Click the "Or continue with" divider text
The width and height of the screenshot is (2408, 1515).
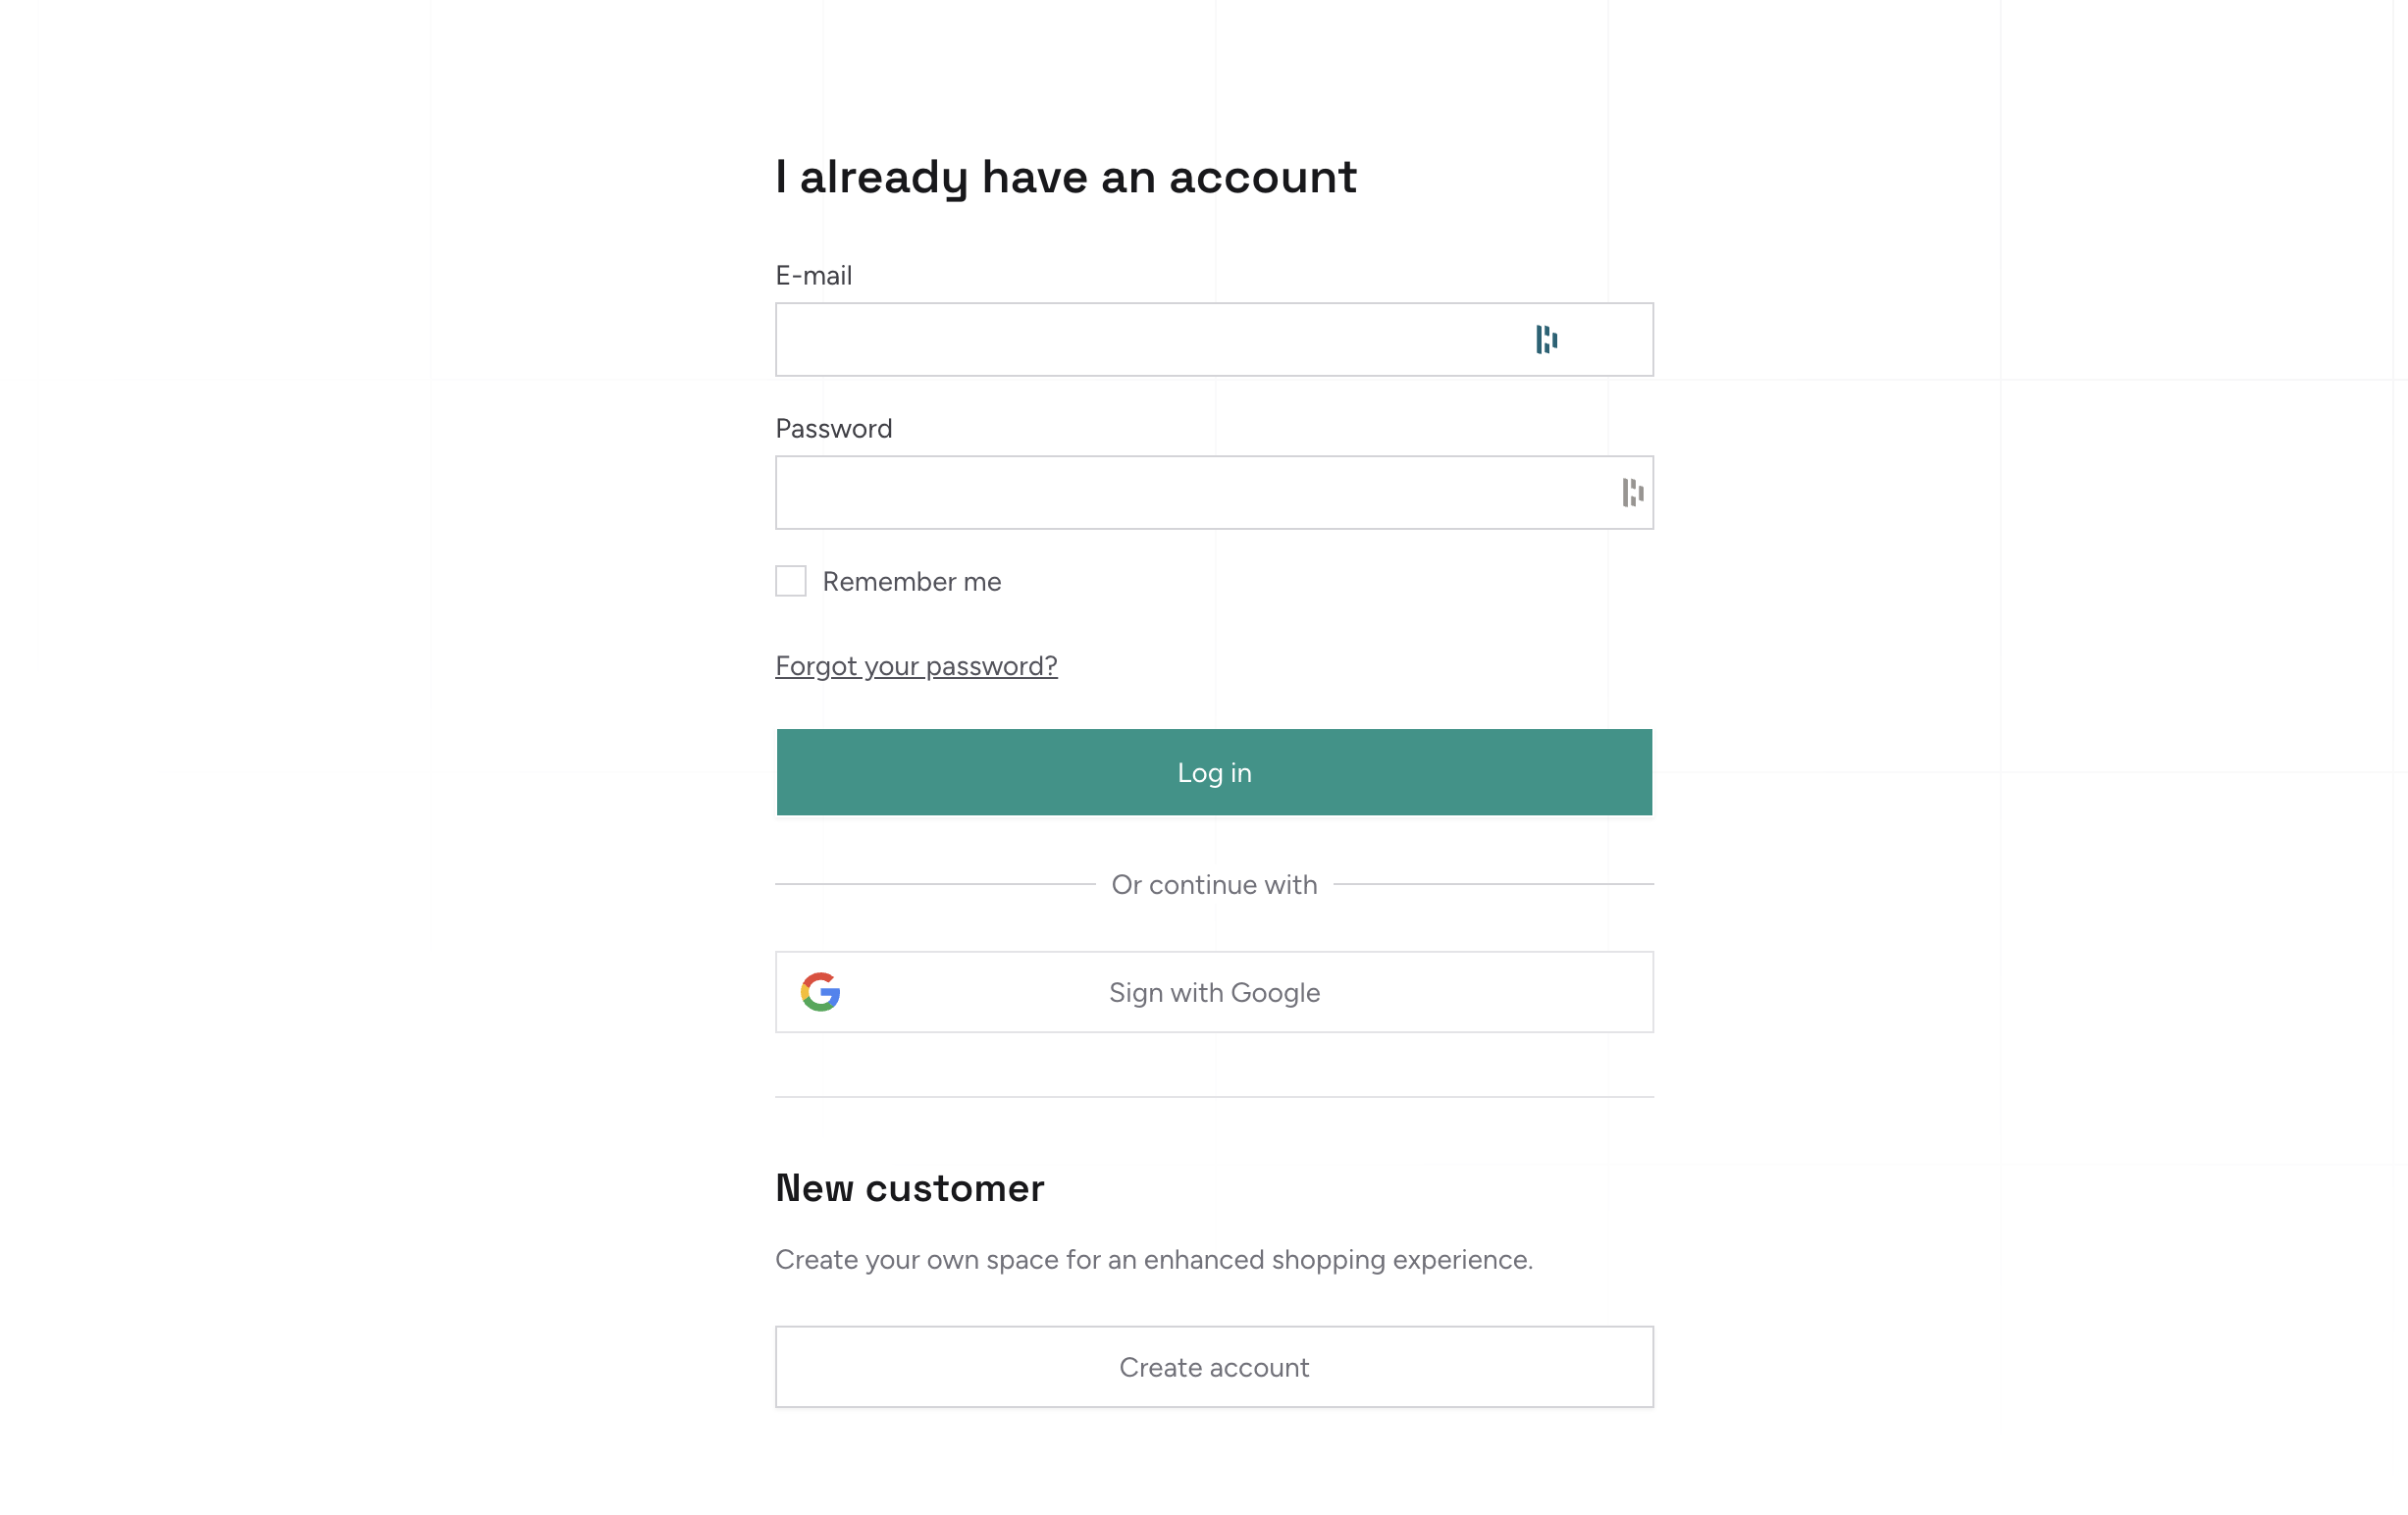1214,885
